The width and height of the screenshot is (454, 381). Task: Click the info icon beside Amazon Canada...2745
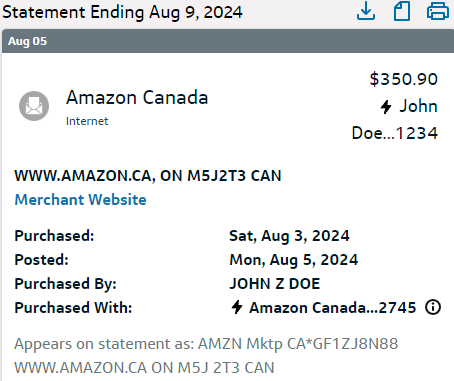point(433,307)
